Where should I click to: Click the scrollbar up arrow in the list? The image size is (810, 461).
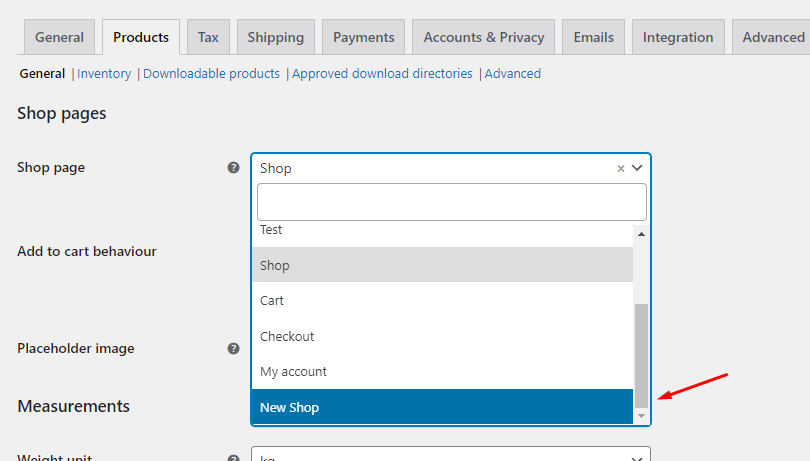(641, 234)
